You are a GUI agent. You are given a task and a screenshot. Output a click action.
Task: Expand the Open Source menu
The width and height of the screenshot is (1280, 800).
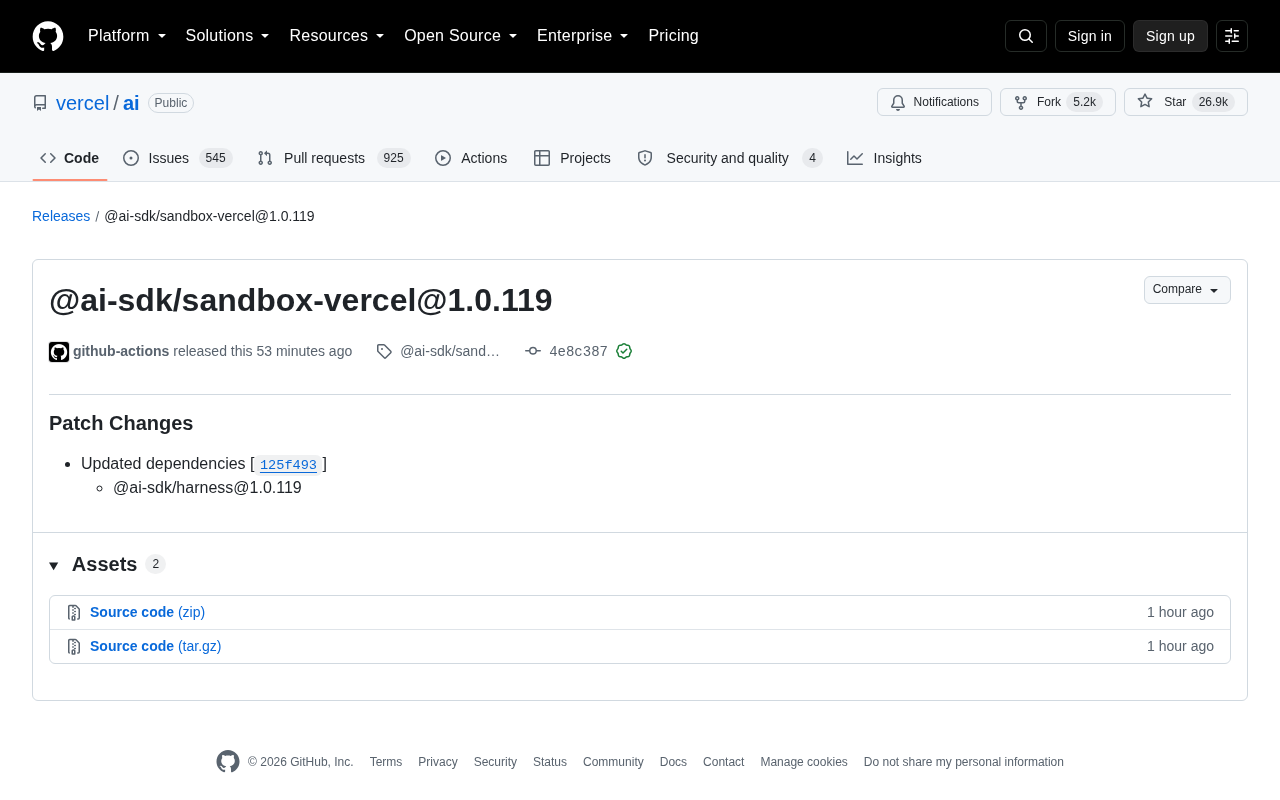point(461,36)
